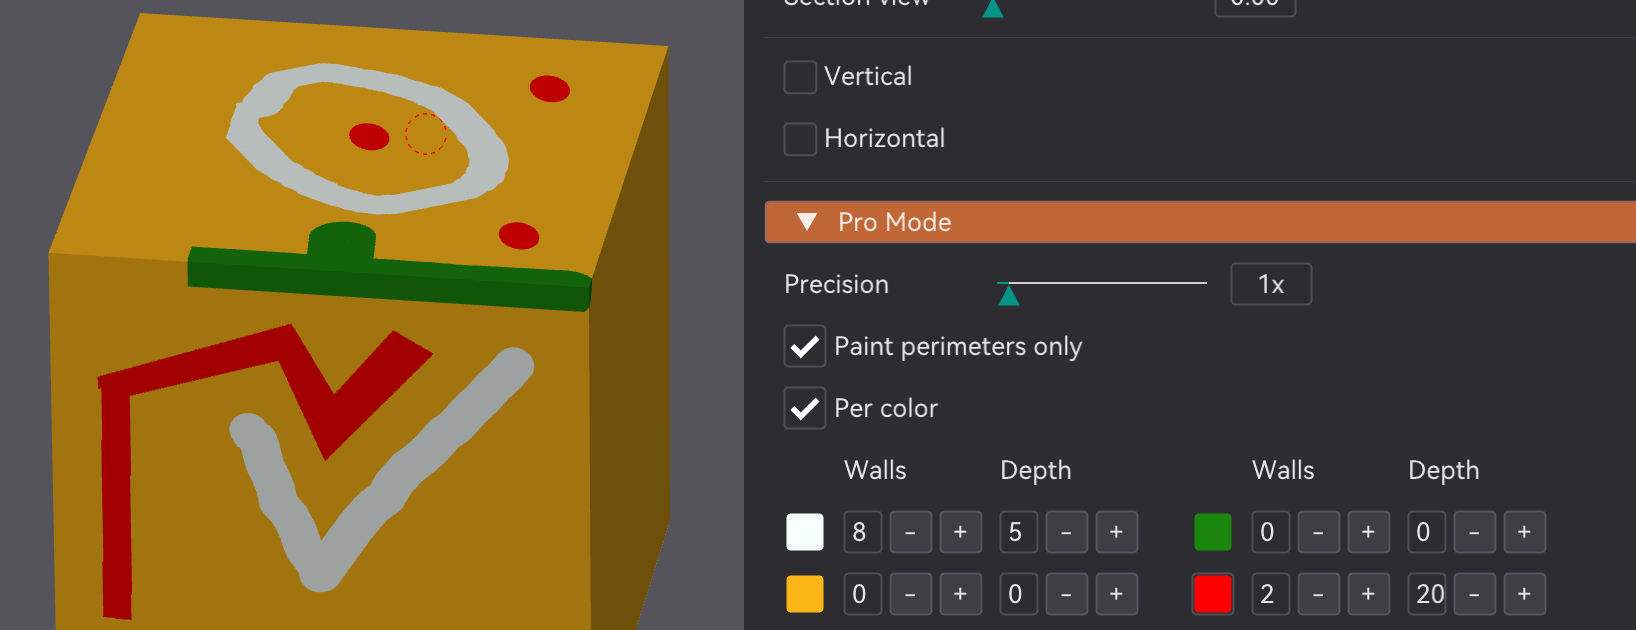Decrease white color Walls value
Viewport: 1636px width, 630px height.
click(x=911, y=532)
